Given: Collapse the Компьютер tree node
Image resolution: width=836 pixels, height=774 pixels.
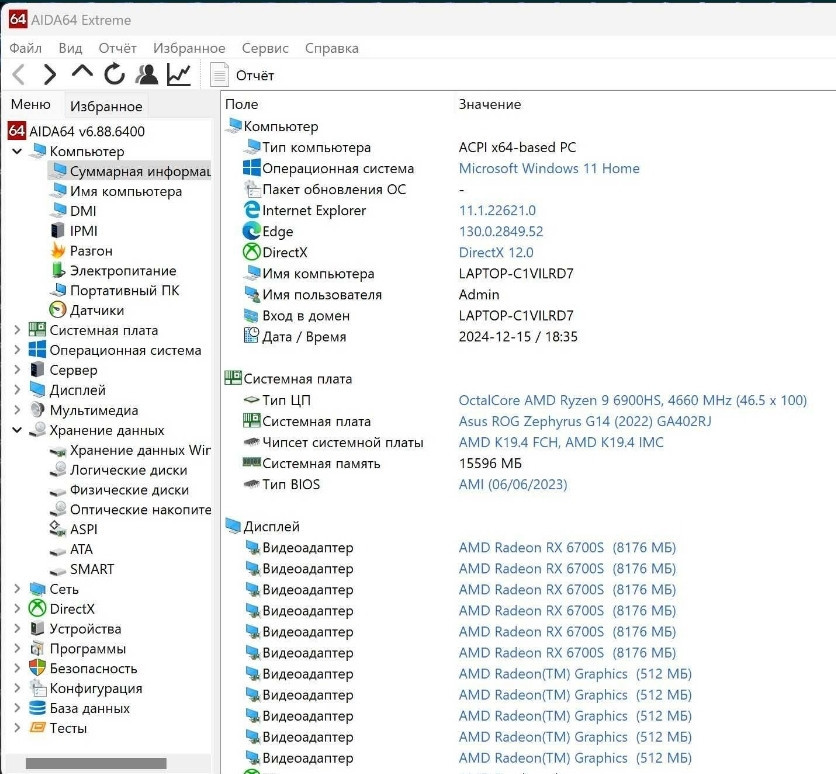Looking at the screenshot, I should pyautogui.click(x=17, y=151).
